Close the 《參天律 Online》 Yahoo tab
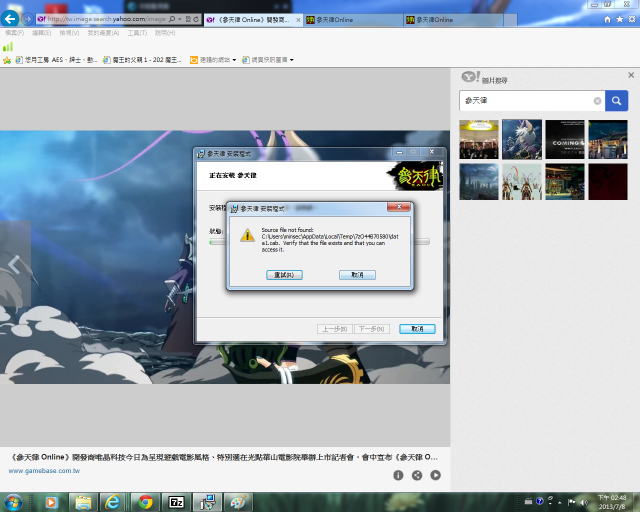640x512 pixels. coord(298,20)
